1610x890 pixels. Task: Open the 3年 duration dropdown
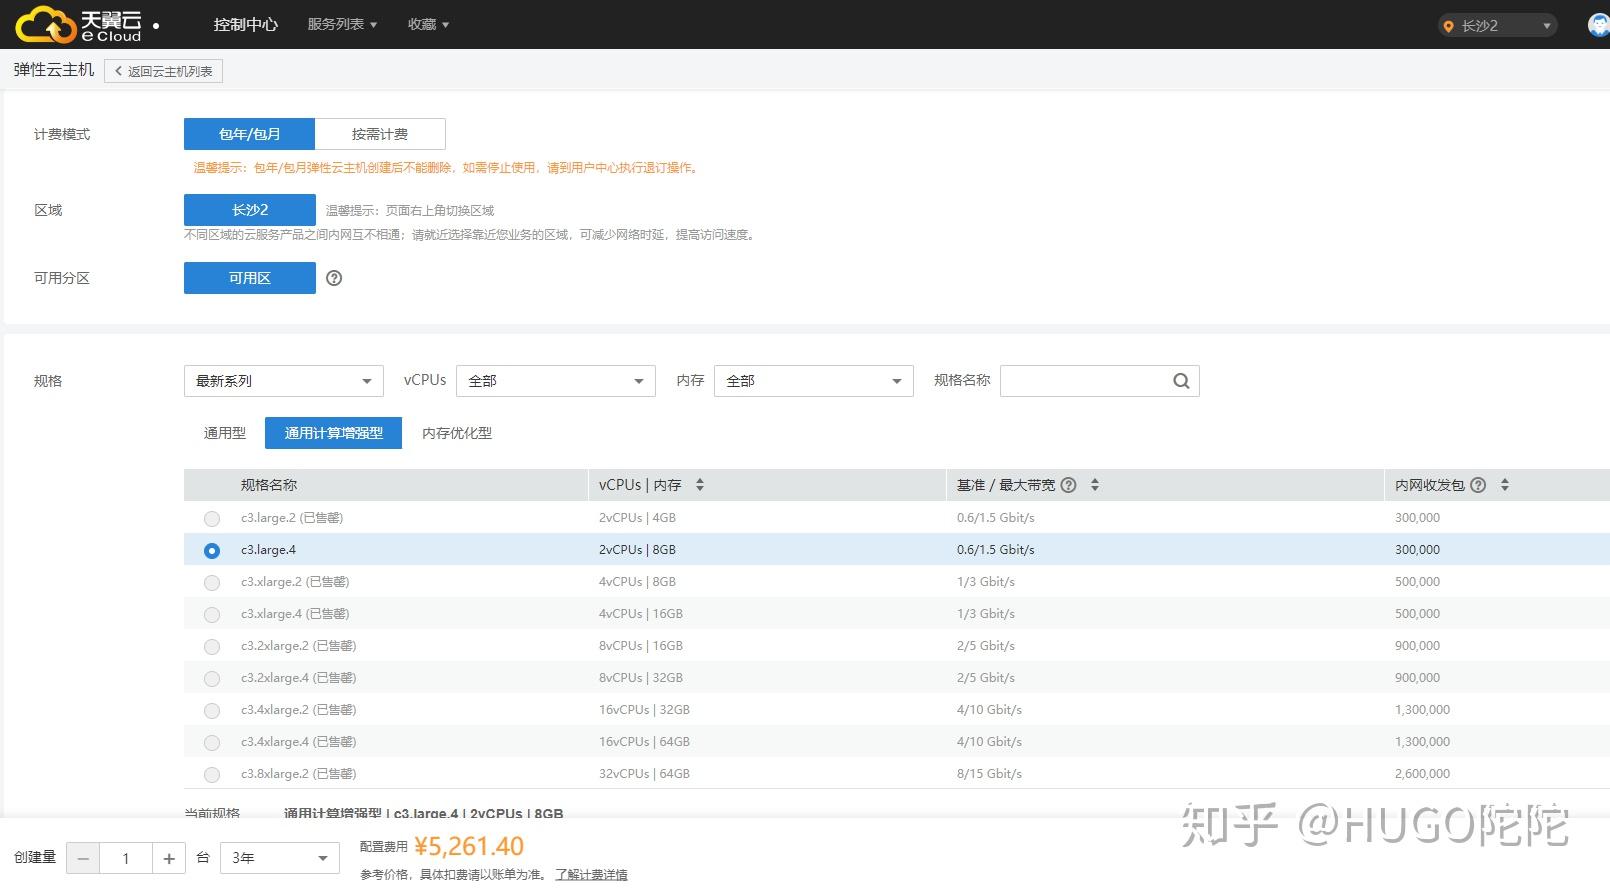point(280,858)
